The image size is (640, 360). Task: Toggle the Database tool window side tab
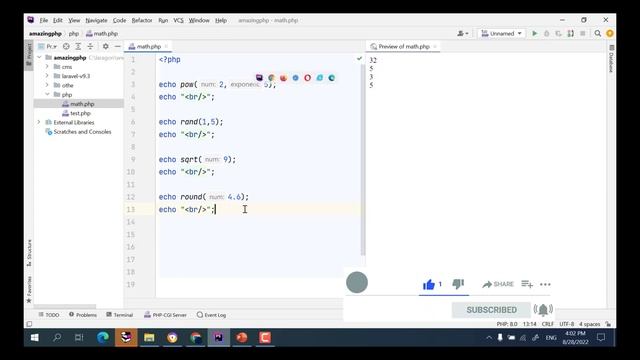[x=611, y=59]
